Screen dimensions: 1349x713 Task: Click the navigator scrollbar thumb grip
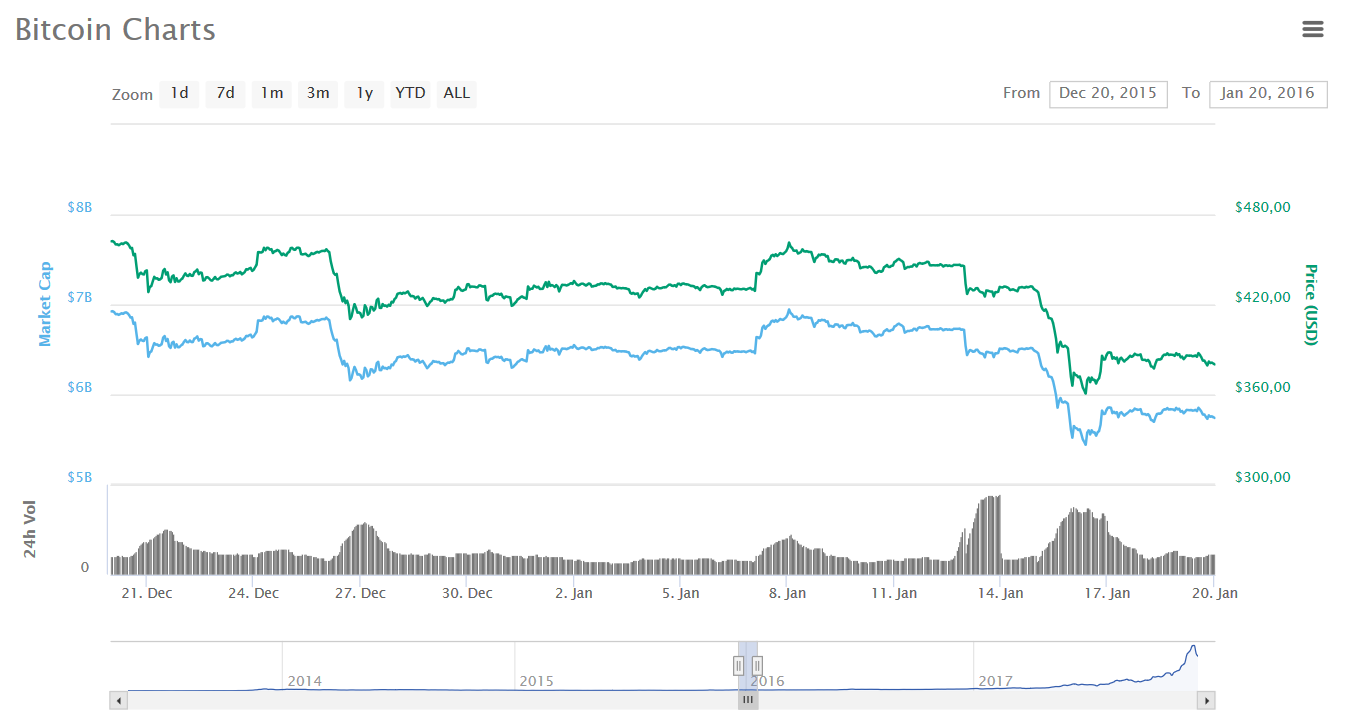coord(748,701)
